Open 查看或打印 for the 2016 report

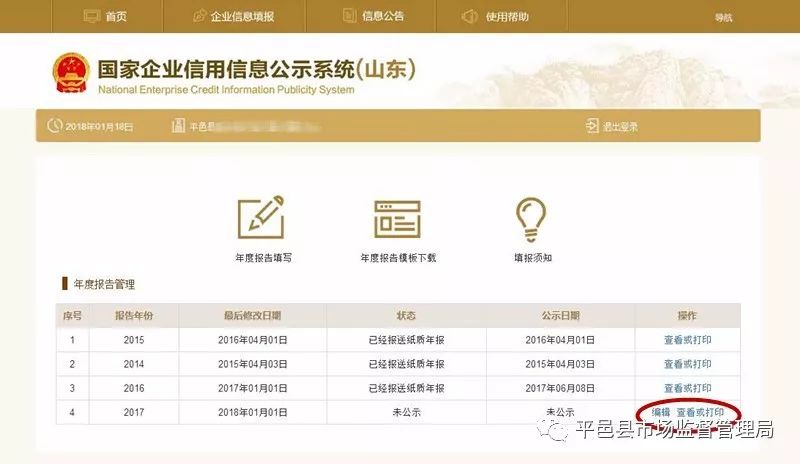(x=687, y=388)
